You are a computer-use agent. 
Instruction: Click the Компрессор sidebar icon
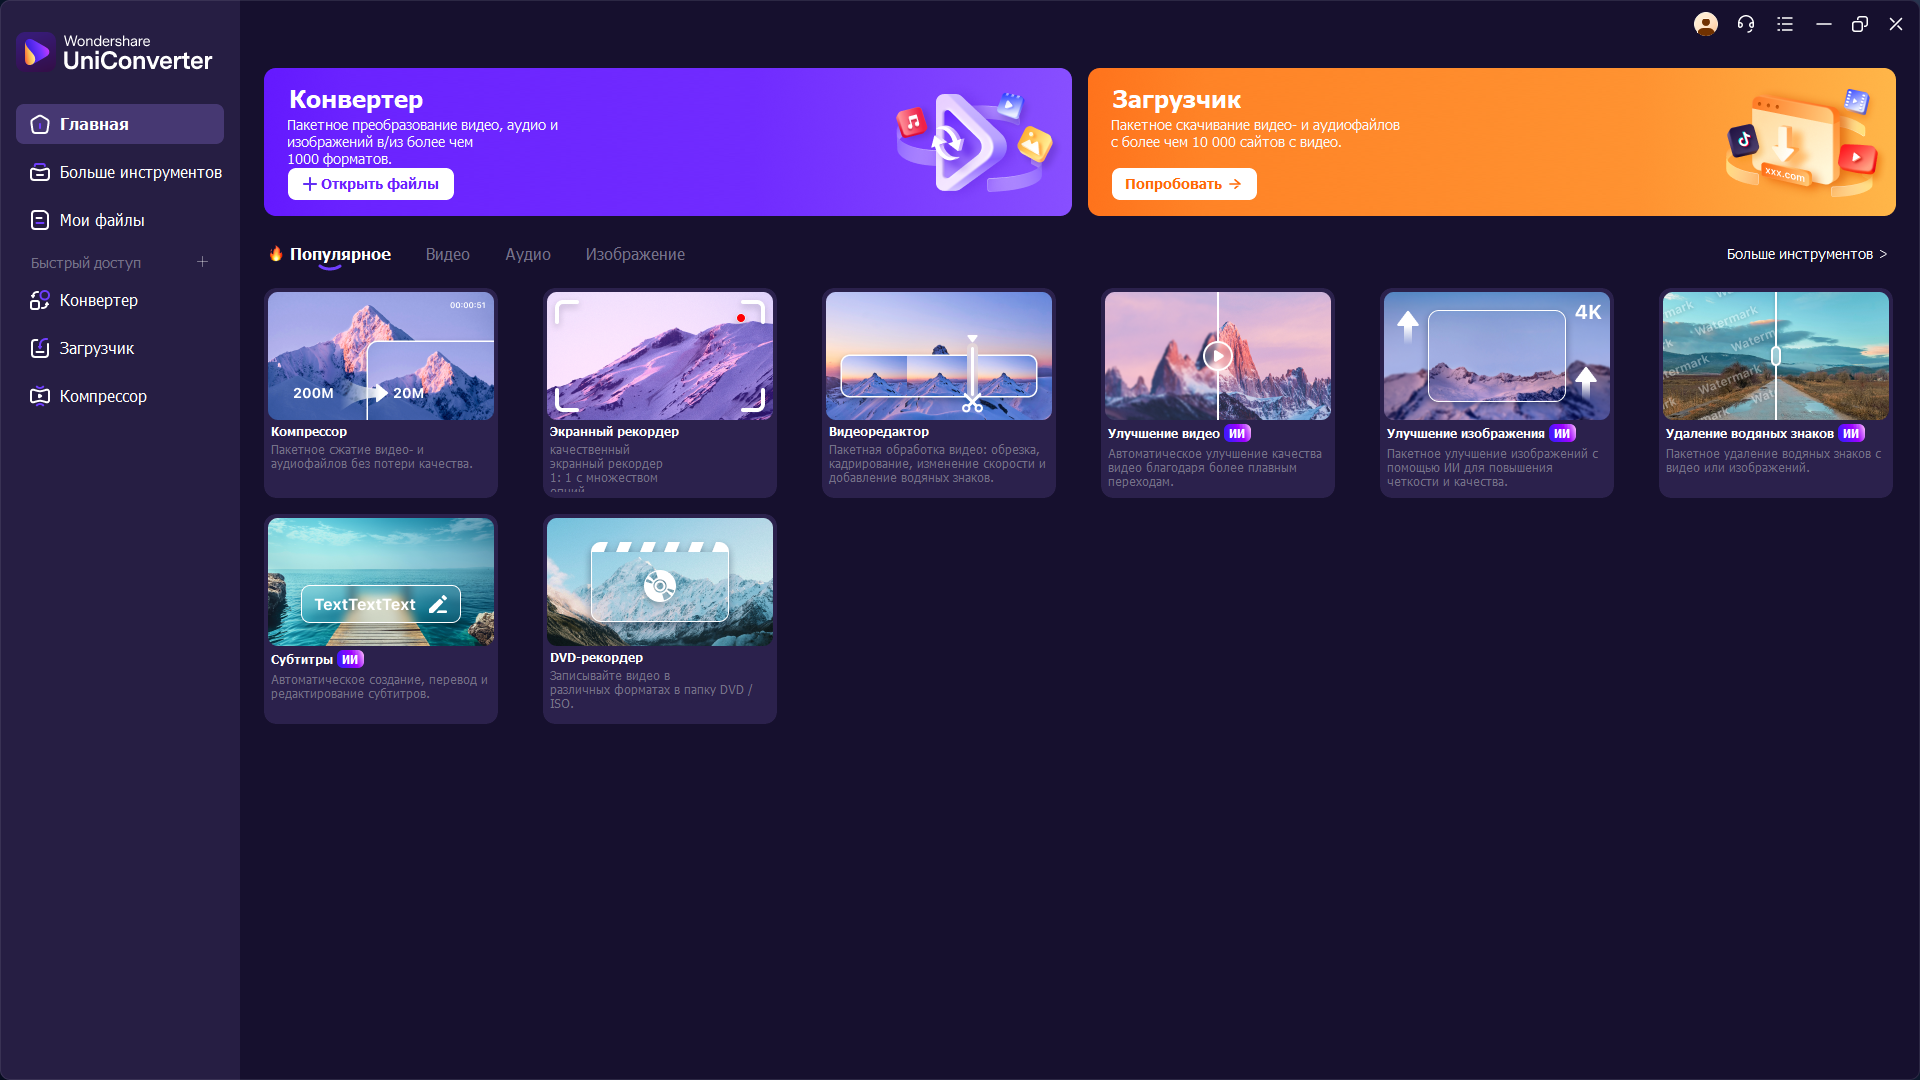click(40, 396)
